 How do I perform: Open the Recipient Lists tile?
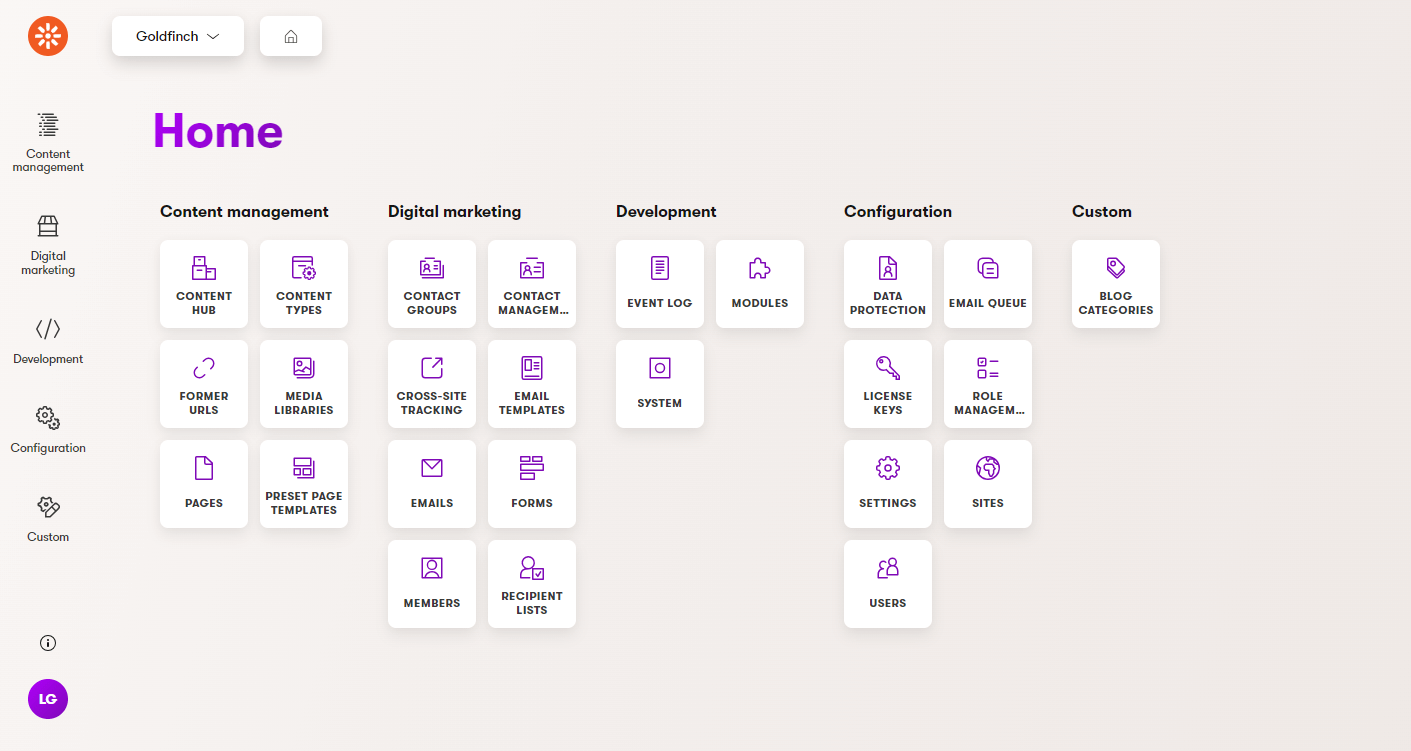pyautogui.click(x=532, y=584)
